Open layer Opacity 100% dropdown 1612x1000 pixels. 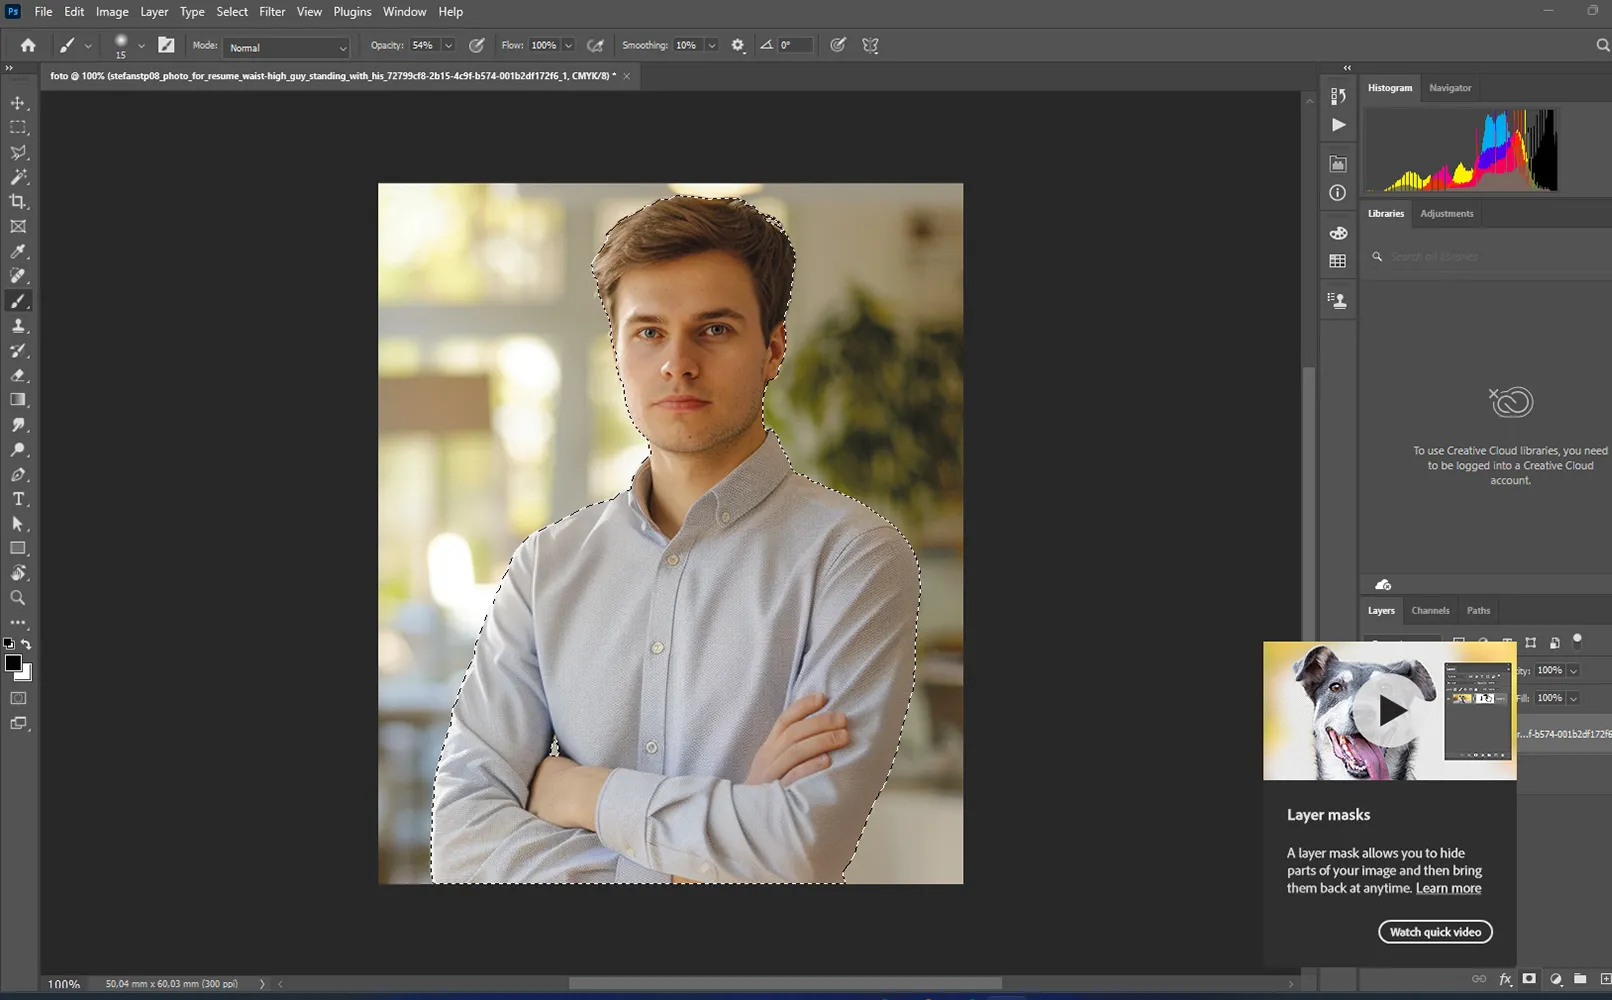(1573, 670)
